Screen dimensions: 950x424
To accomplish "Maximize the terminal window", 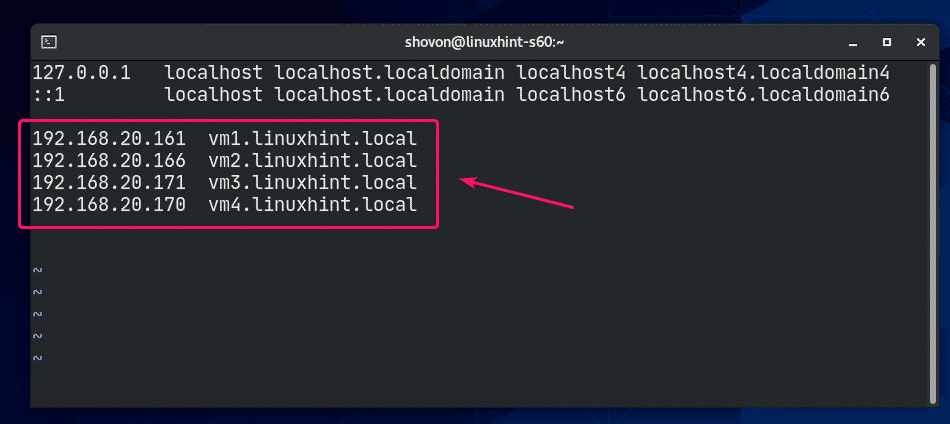I will click(887, 42).
